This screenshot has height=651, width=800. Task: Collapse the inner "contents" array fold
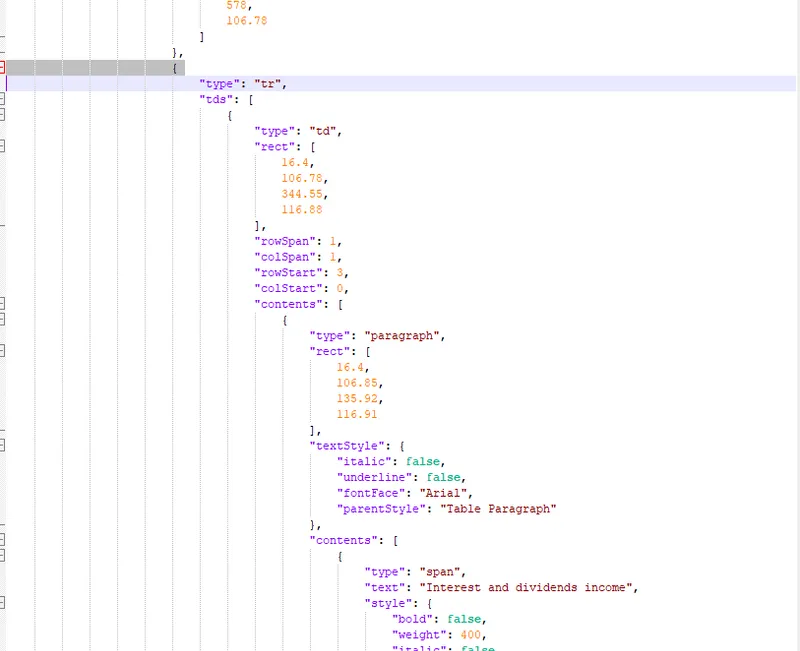pyautogui.click(x=4, y=540)
